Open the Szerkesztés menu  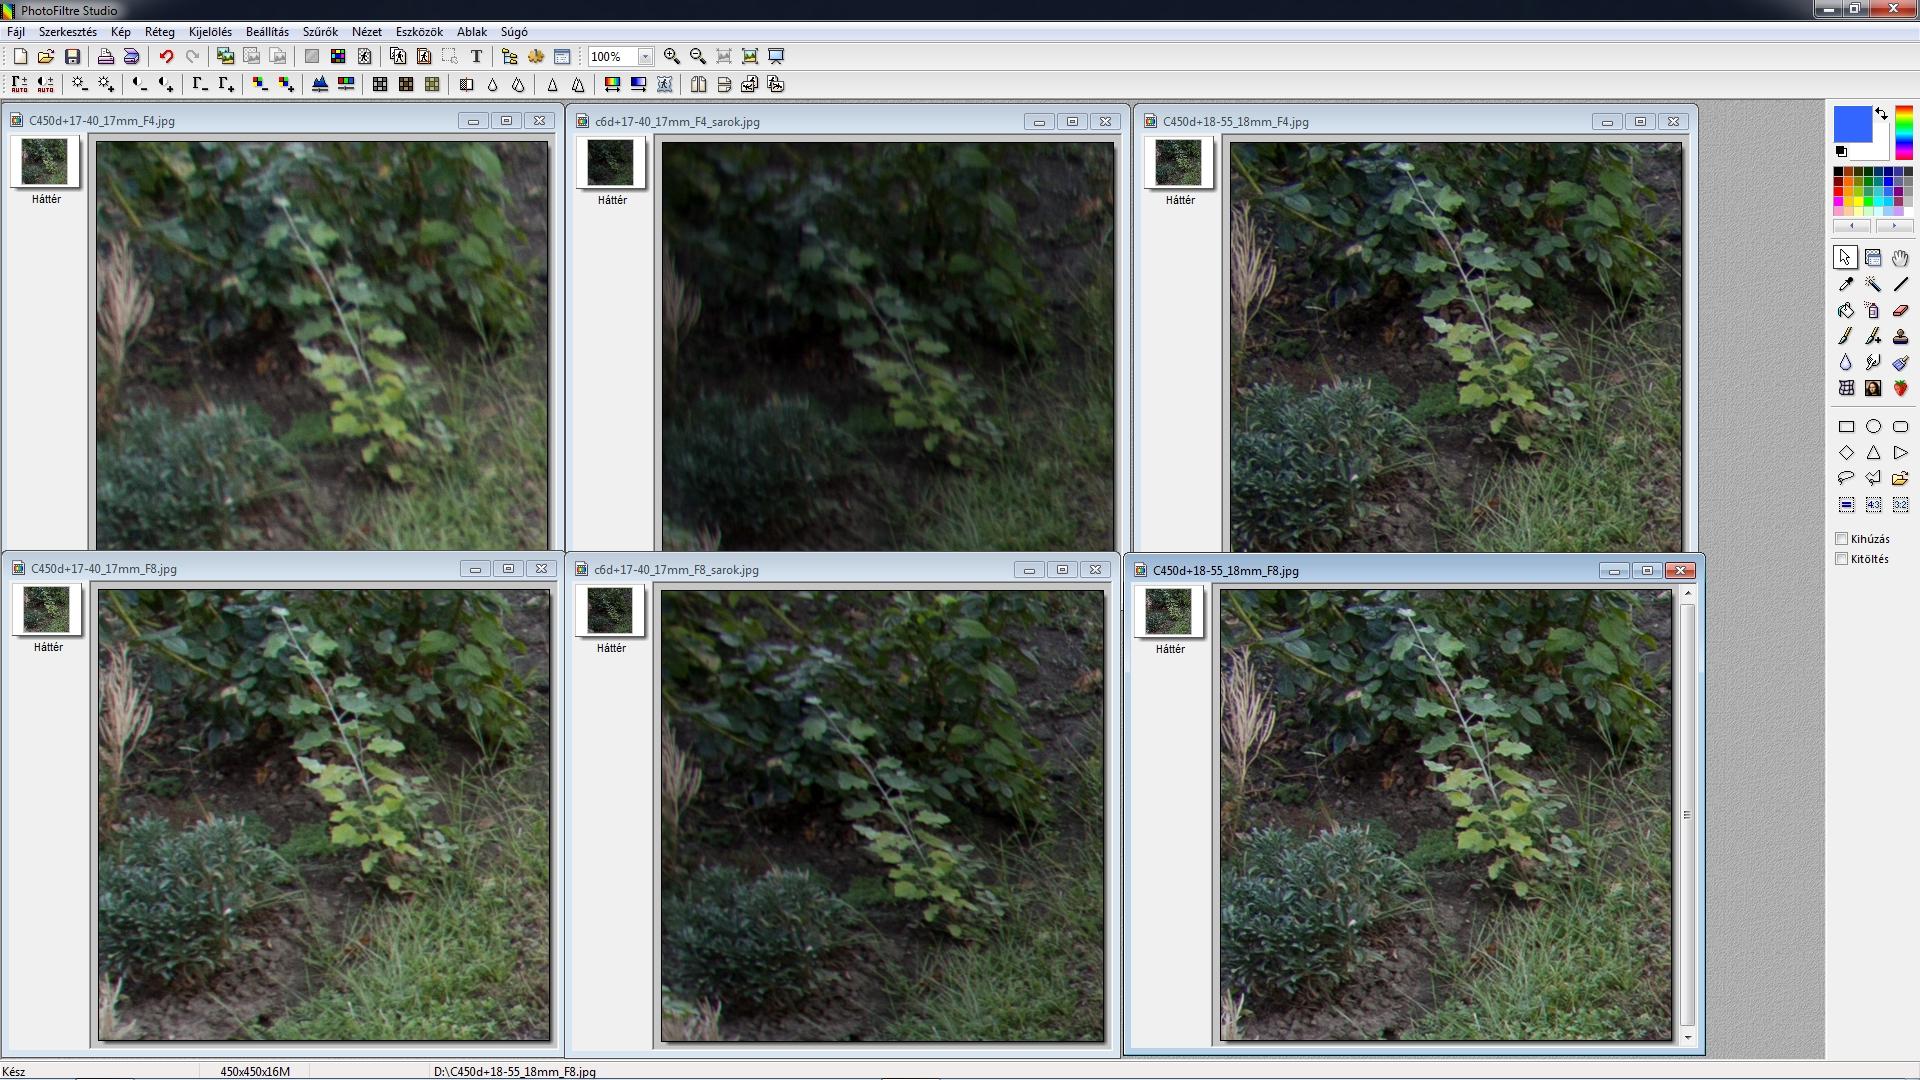(68, 32)
